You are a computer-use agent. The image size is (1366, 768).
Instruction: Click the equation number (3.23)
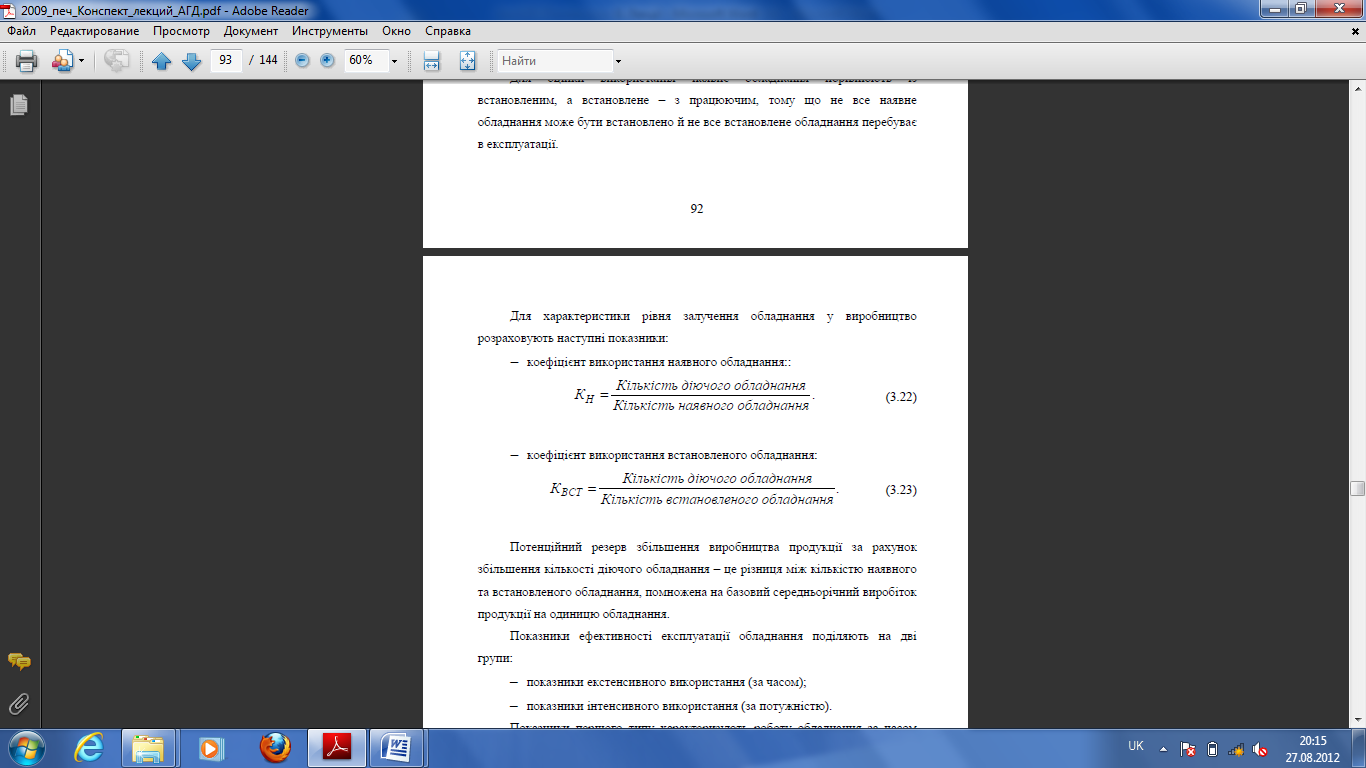pos(901,490)
